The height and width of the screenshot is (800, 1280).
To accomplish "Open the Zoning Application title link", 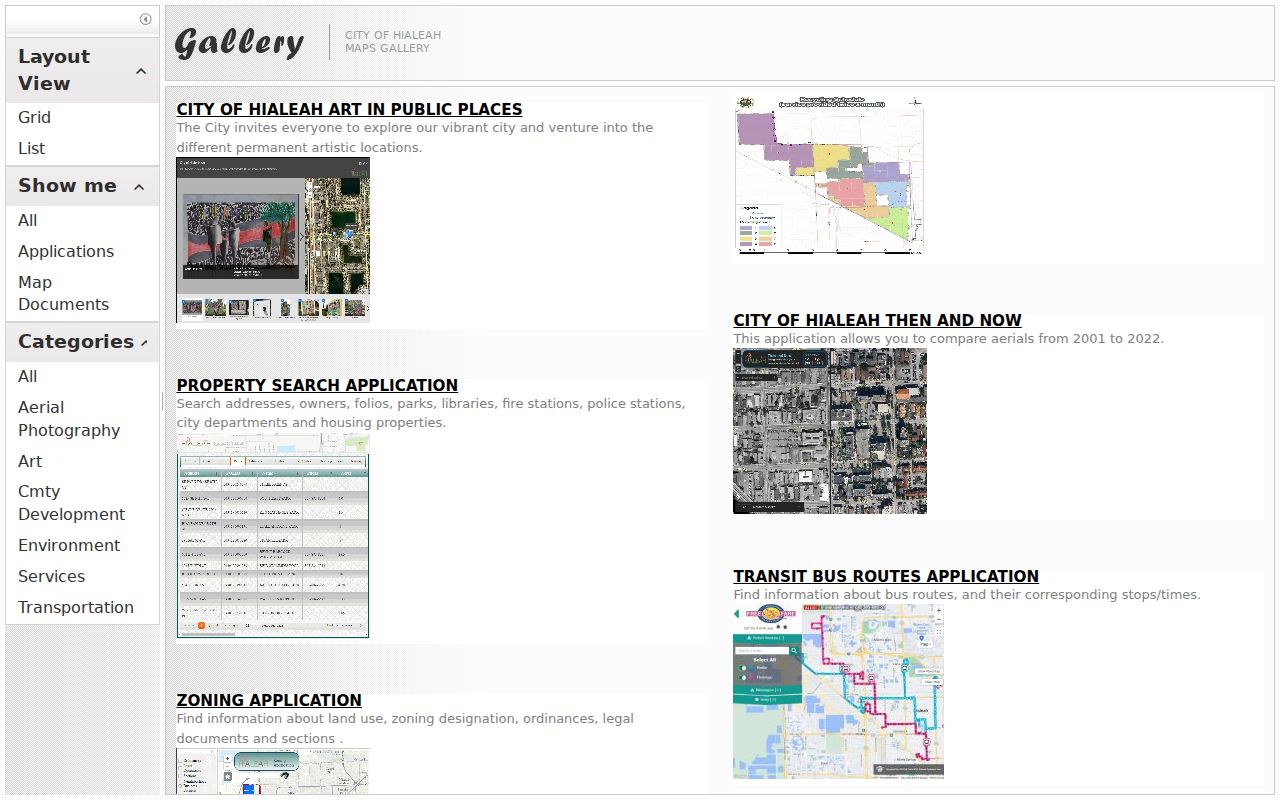I will click(x=269, y=700).
